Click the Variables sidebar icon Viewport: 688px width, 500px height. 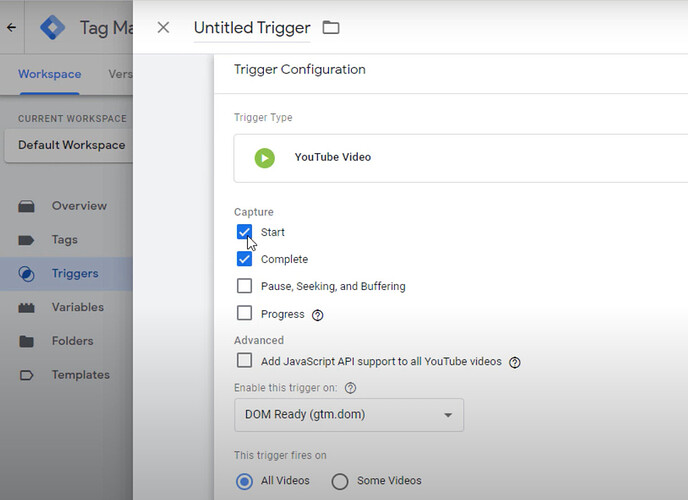coord(26,308)
